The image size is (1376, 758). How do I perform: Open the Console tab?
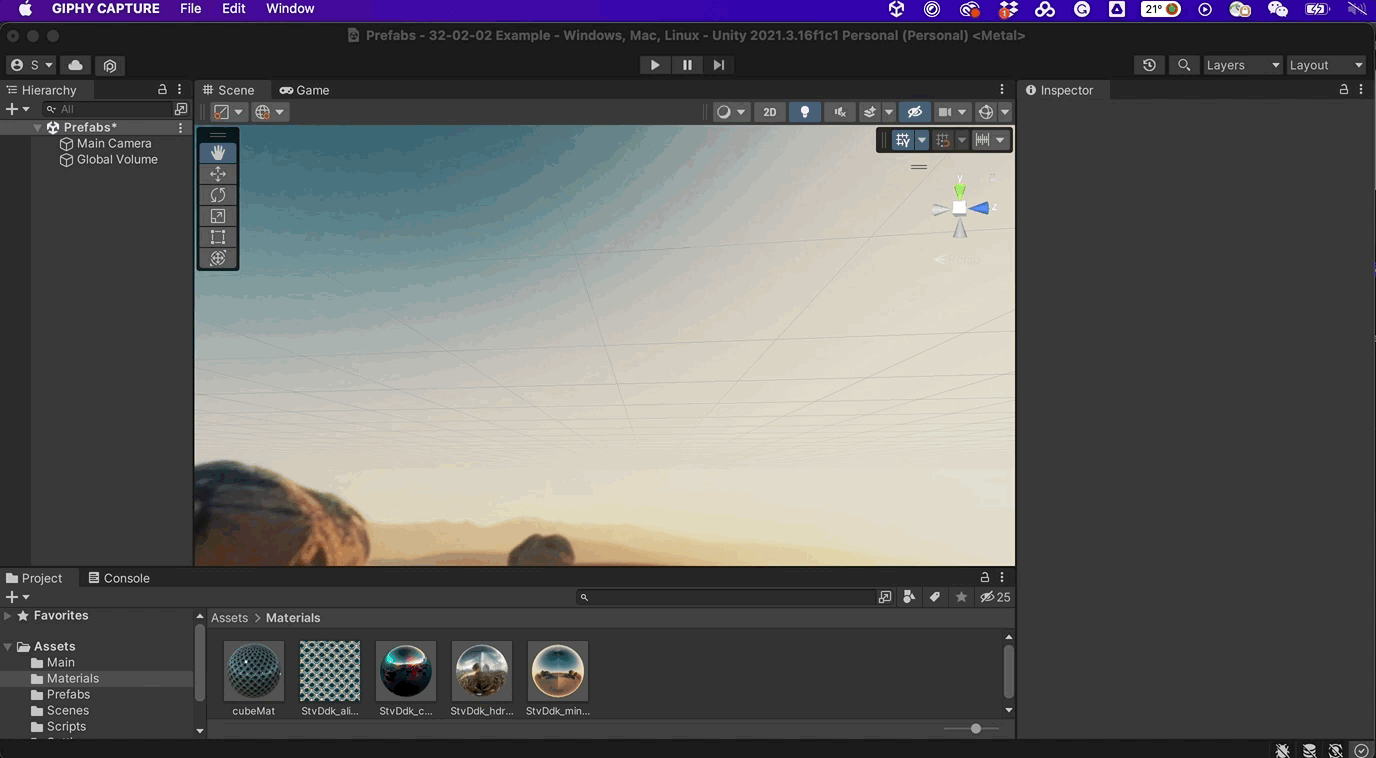click(x=119, y=578)
